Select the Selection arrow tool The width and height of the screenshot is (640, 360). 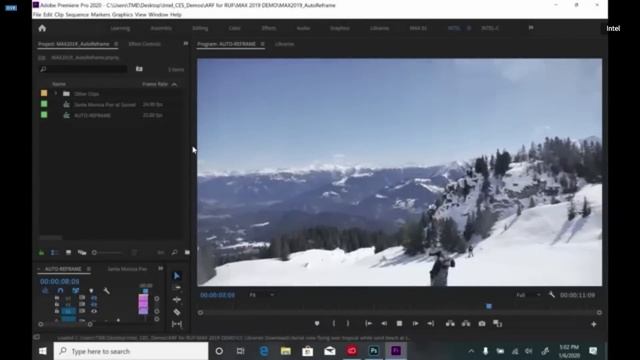[176, 276]
